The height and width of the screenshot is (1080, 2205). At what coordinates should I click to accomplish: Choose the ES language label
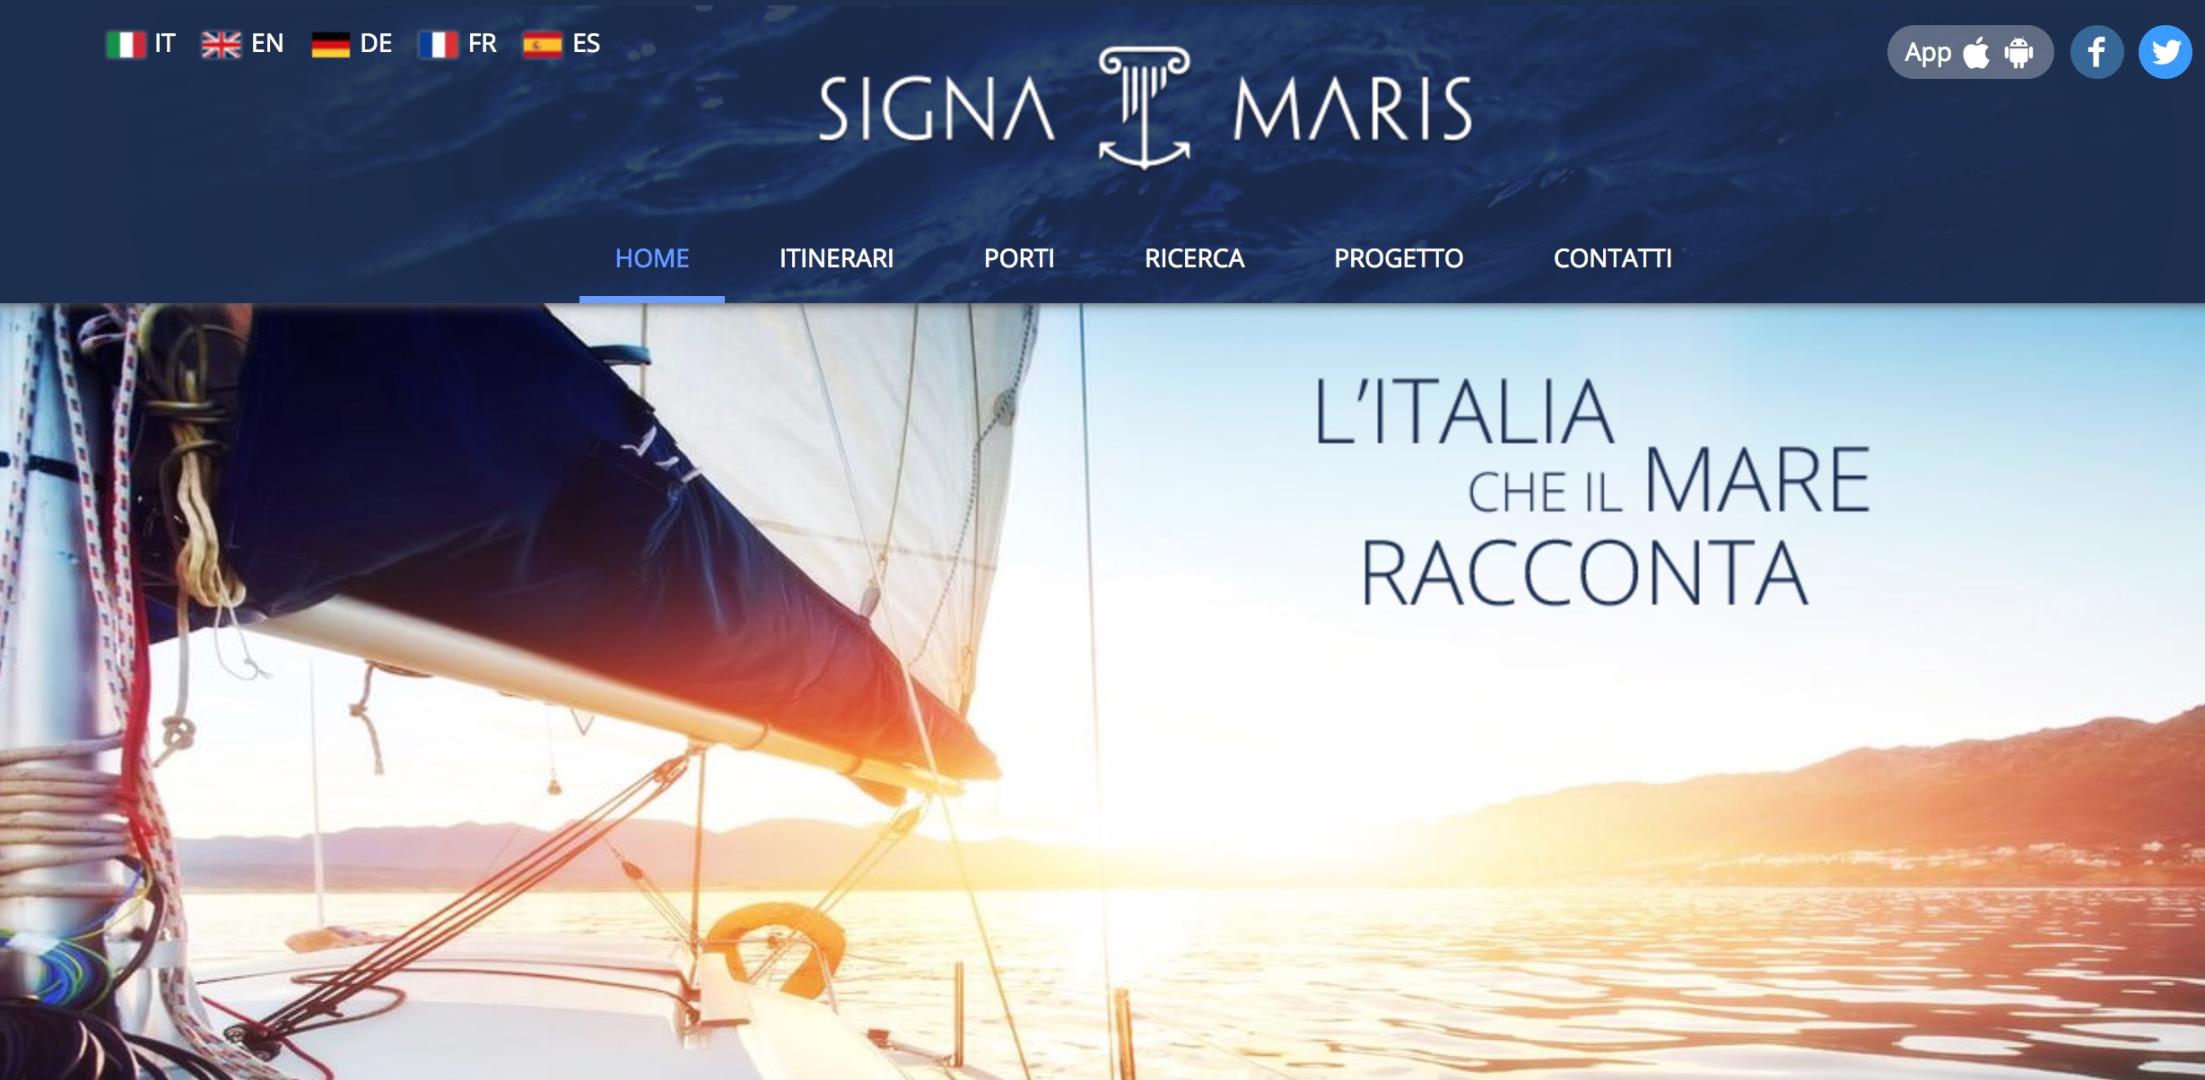(x=586, y=44)
